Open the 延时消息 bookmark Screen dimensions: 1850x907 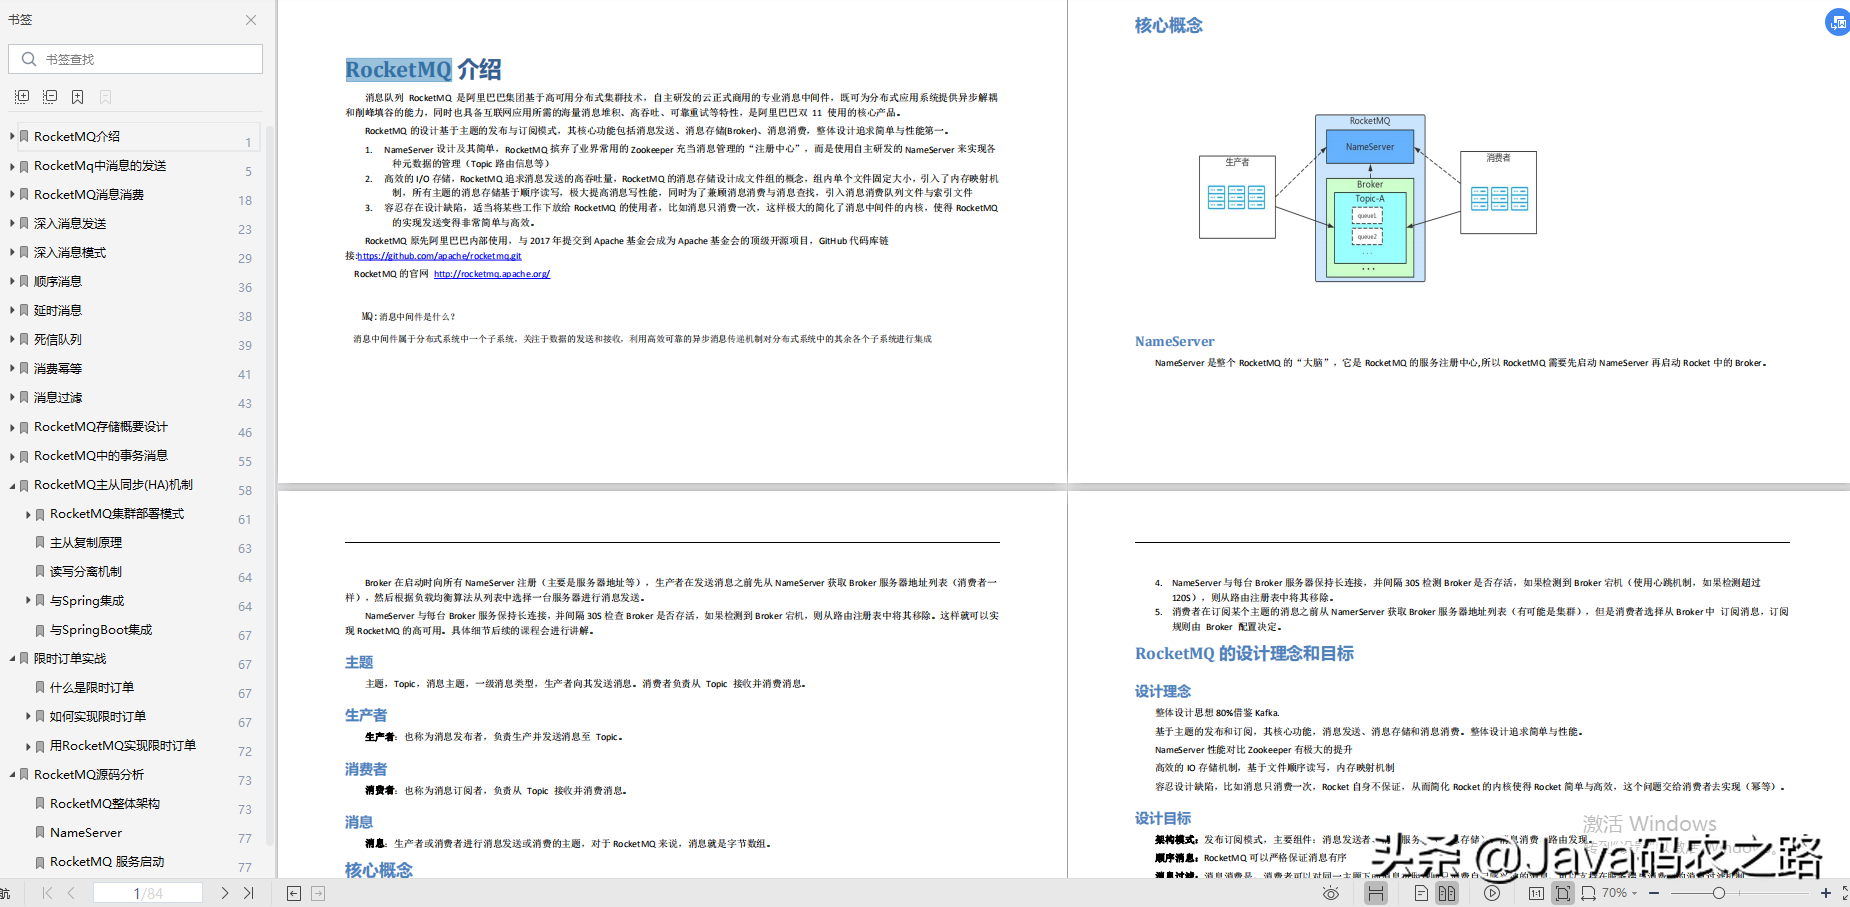tap(58, 311)
